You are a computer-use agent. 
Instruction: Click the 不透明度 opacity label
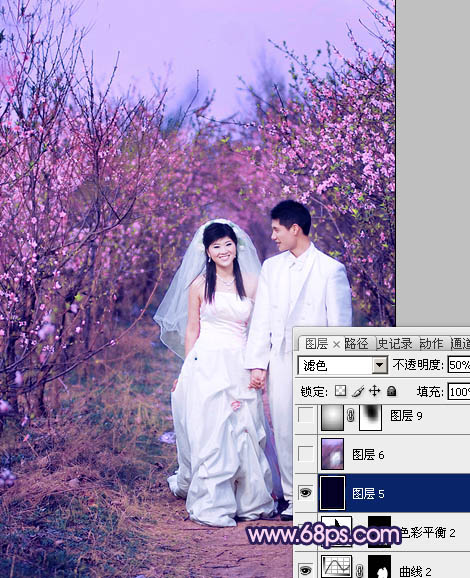pyautogui.click(x=418, y=365)
